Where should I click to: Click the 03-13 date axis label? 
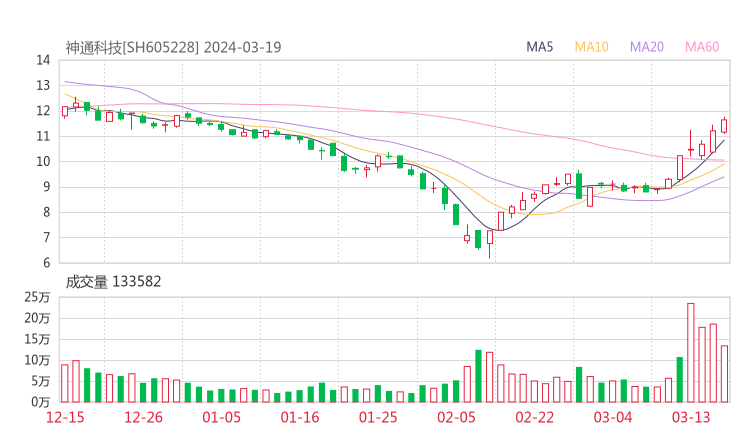click(691, 417)
